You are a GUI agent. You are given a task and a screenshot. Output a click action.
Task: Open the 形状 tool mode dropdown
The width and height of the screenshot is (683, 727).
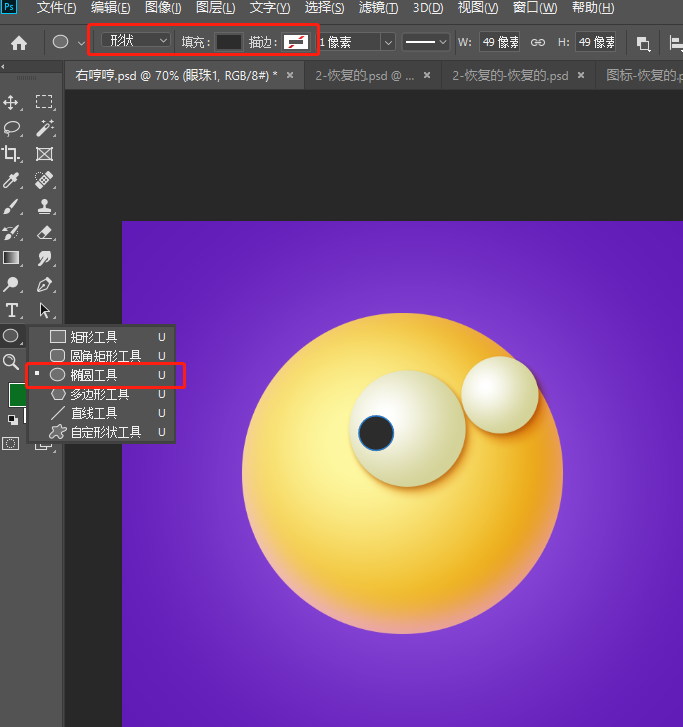[x=137, y=41]
